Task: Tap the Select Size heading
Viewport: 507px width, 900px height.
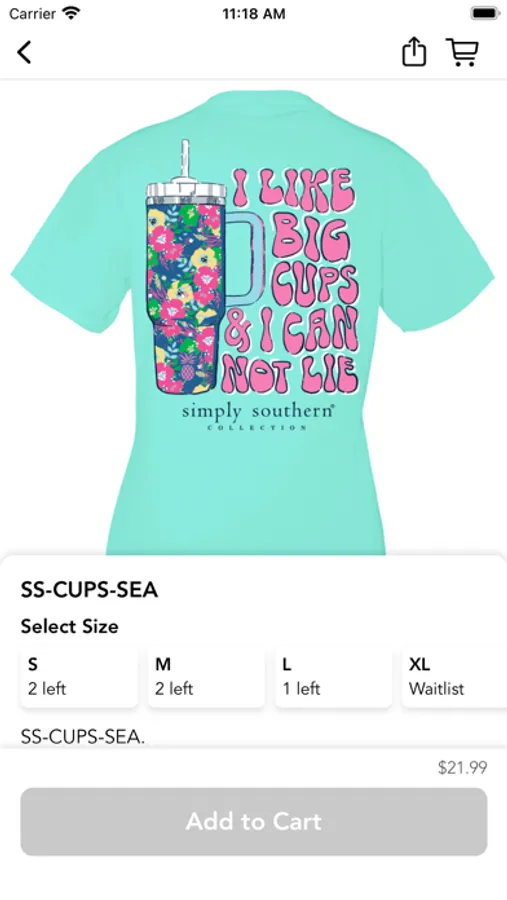Action: click(x=69, y=626)
